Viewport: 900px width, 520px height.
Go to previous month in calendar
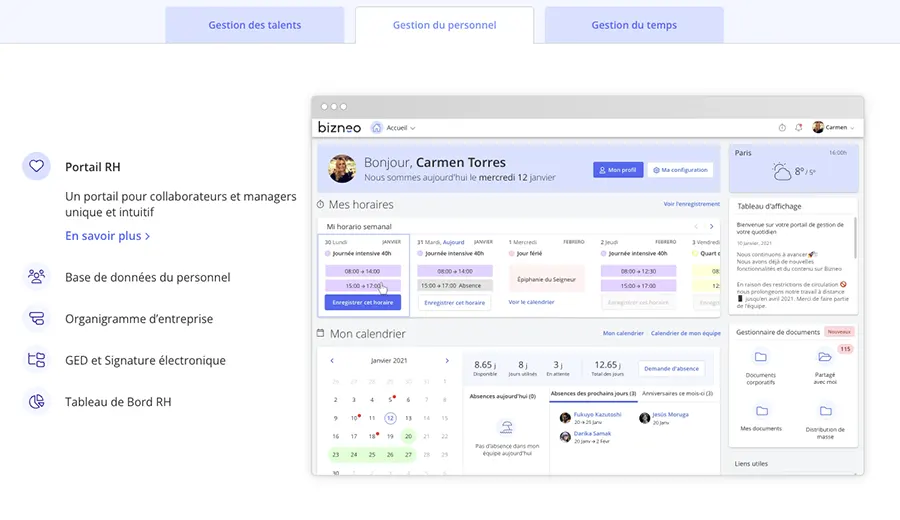pyautogui.click(x=332, y=360)
